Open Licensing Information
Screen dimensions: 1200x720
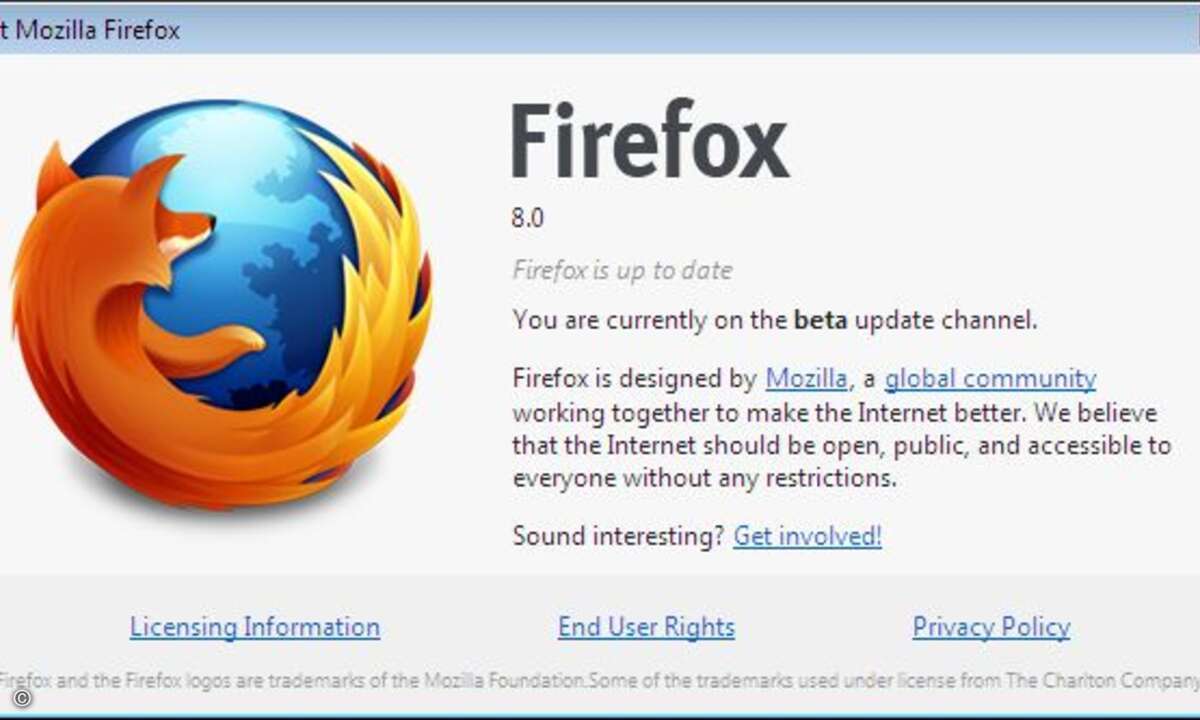255,627
